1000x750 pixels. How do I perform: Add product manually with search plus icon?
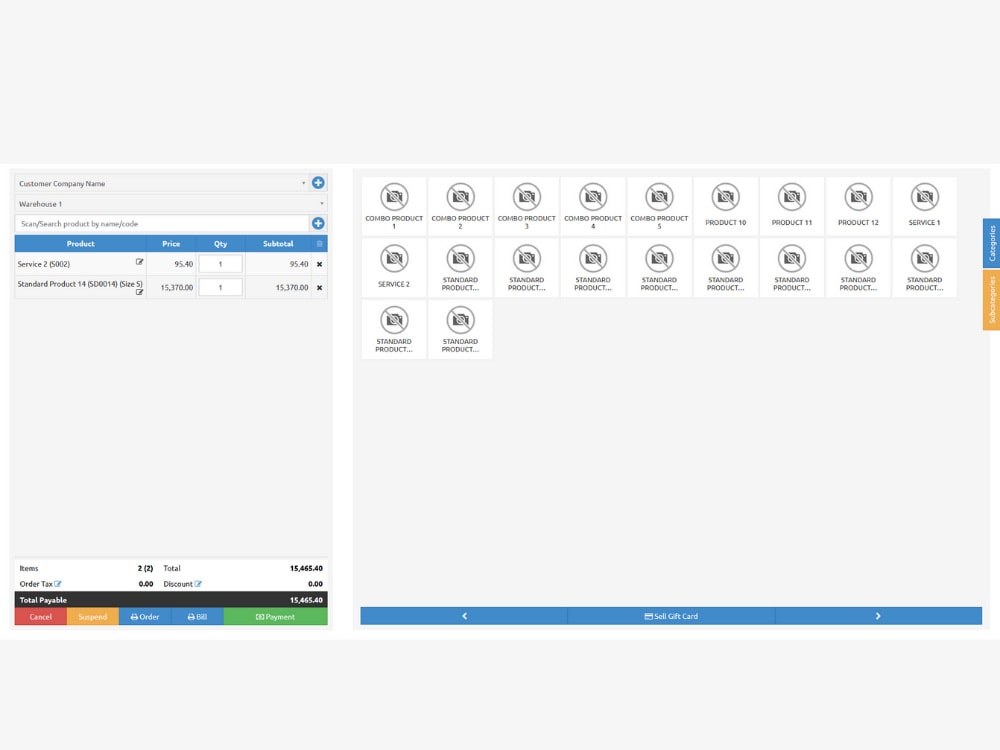[x=318, y=223]
